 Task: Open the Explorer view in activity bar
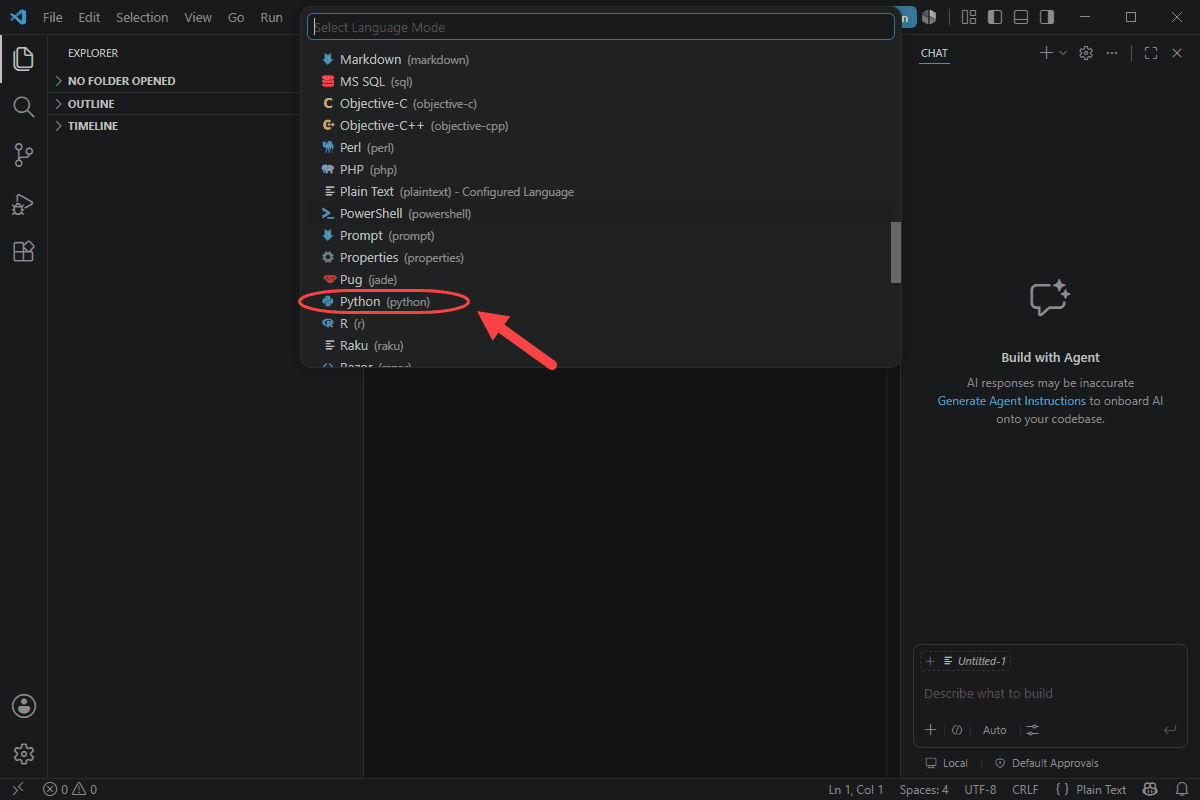click(x=23, y=59)
